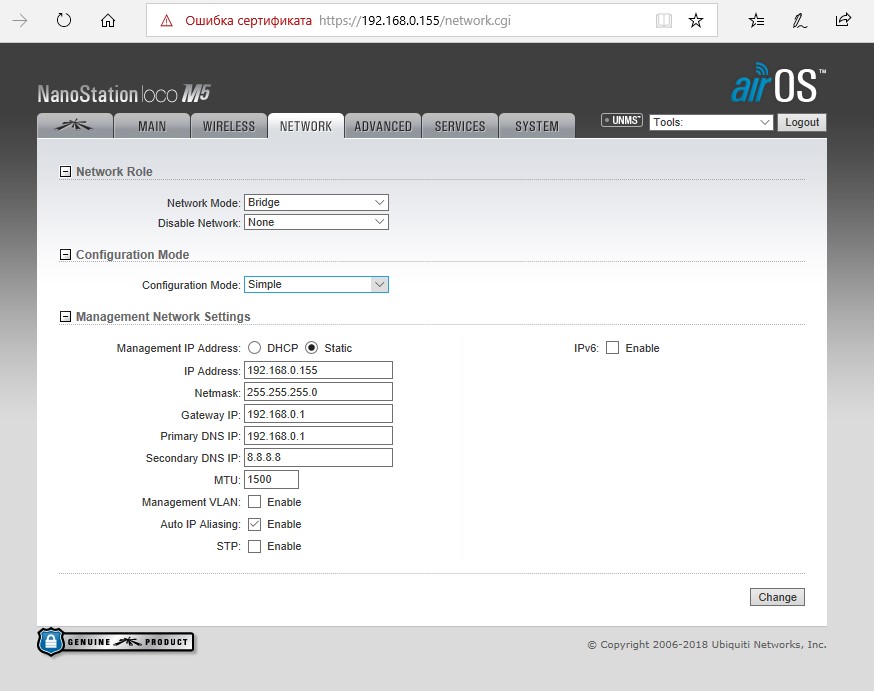The image size is (874, 691).
Task: Select DHCP for Management IP Address
Action: (254, 348)
